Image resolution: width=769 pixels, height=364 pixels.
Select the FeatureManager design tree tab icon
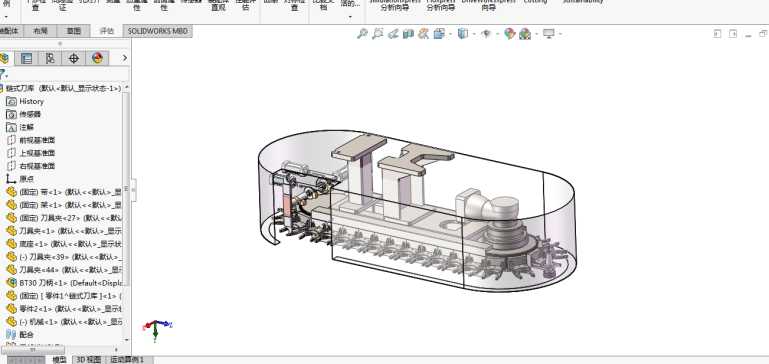[x=4, y=58]
